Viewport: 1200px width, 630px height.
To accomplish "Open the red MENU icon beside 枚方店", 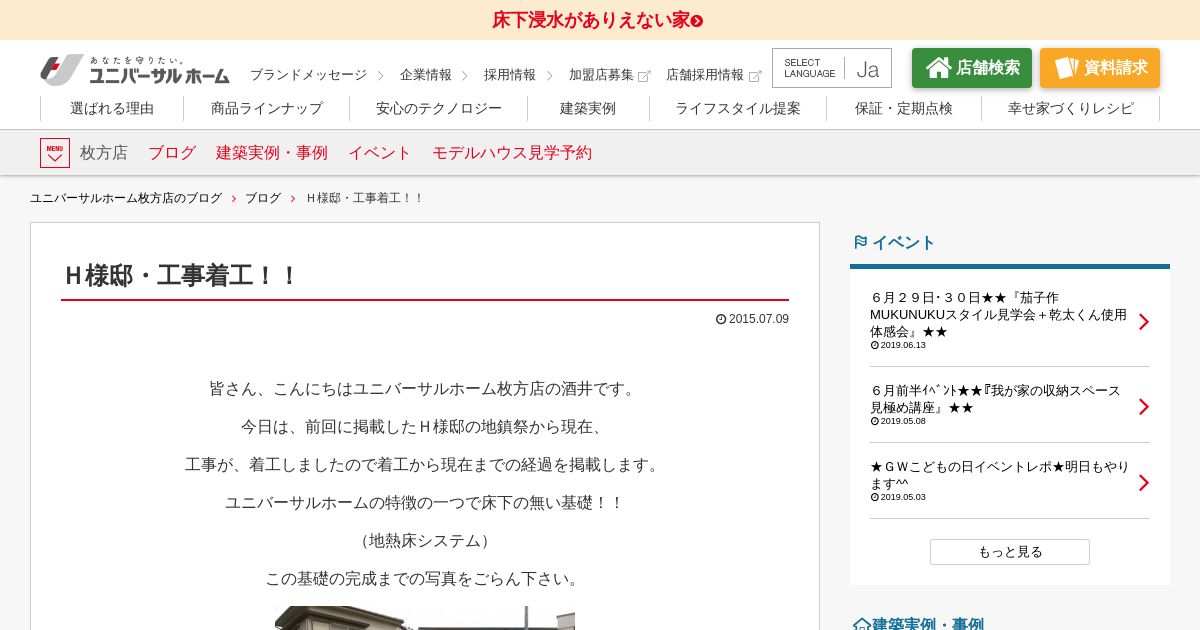I will click(55, 153).
